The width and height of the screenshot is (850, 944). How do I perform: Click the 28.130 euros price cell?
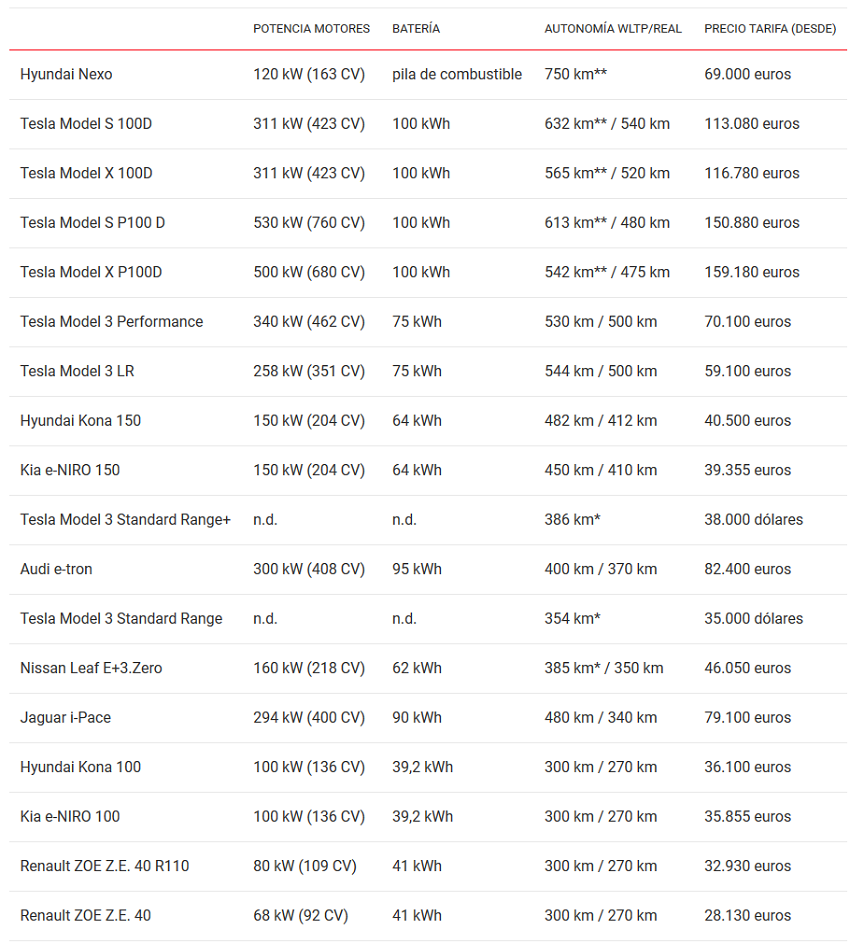pos(747,915)
